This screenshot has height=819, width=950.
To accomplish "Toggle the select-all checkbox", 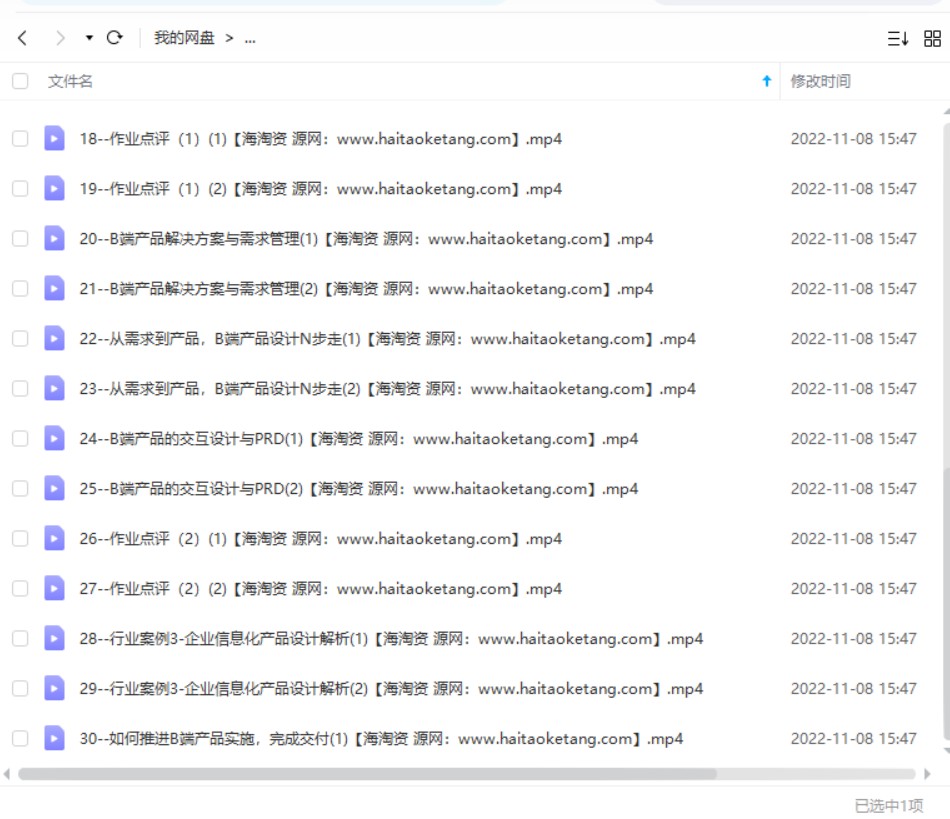I will click(20, 81).
